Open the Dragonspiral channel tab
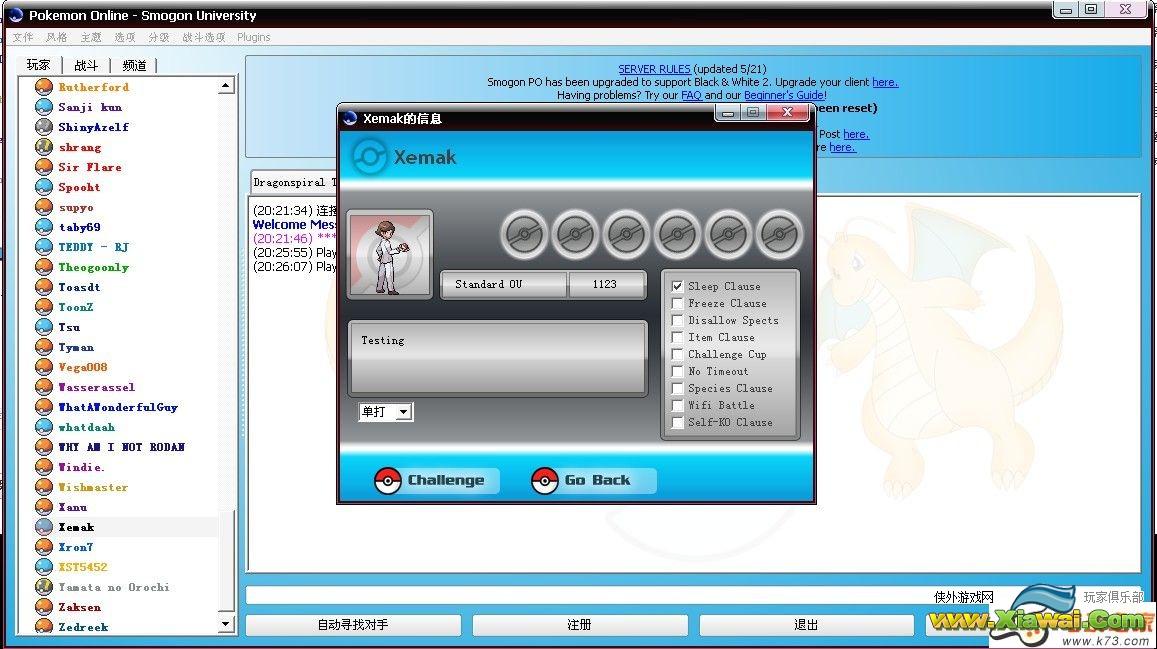The image size is (1157, 649). click(x=294, y=182)
